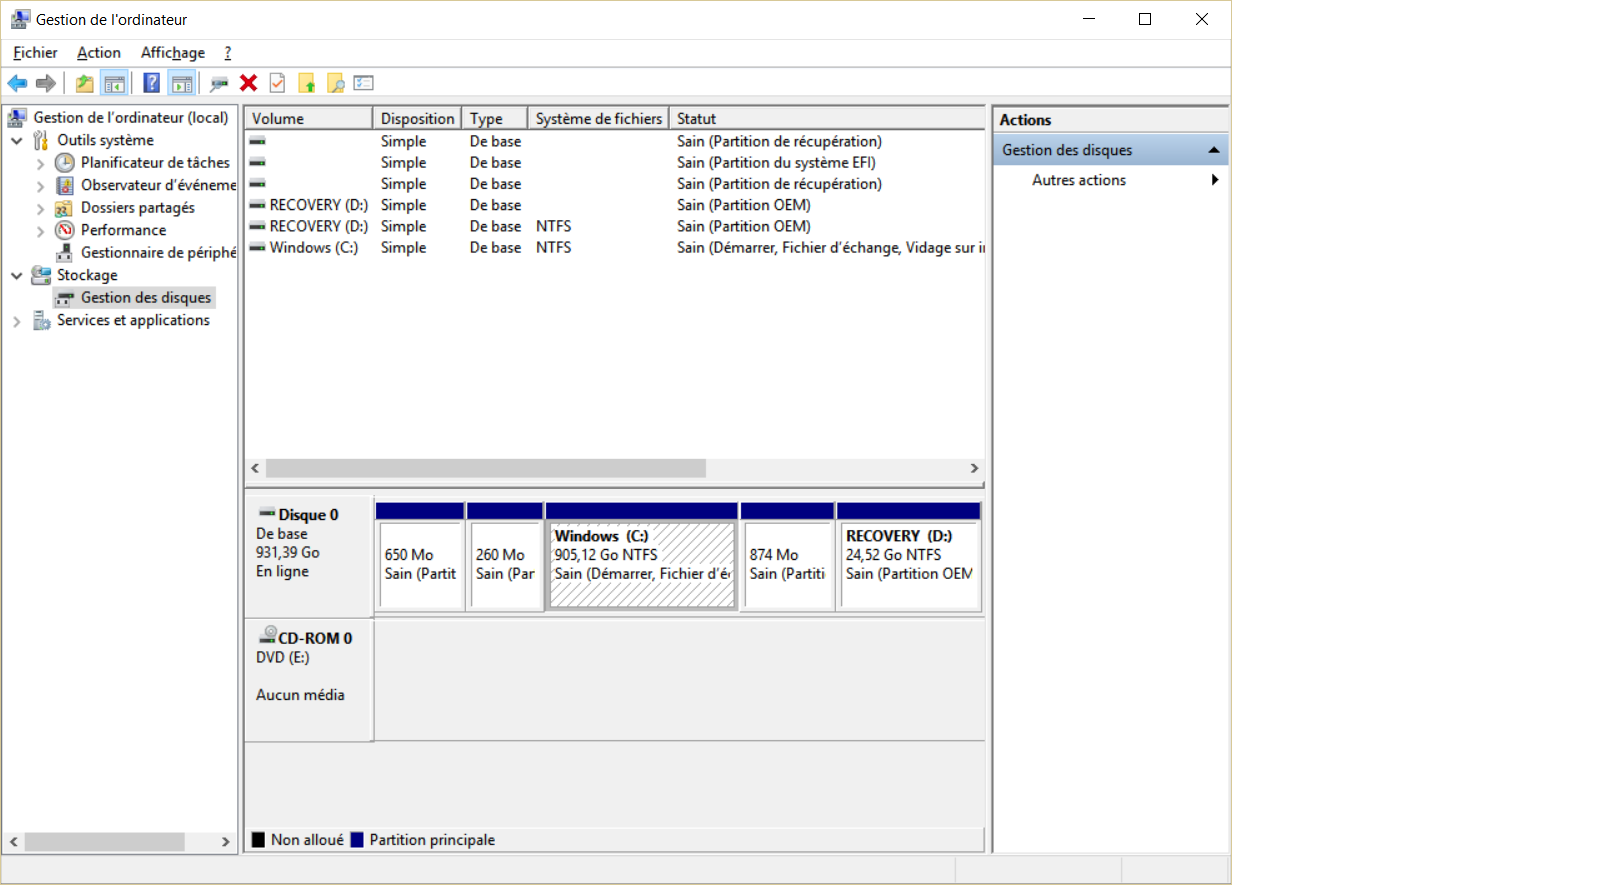Click the 260 Mo partition block

[505, 557]
